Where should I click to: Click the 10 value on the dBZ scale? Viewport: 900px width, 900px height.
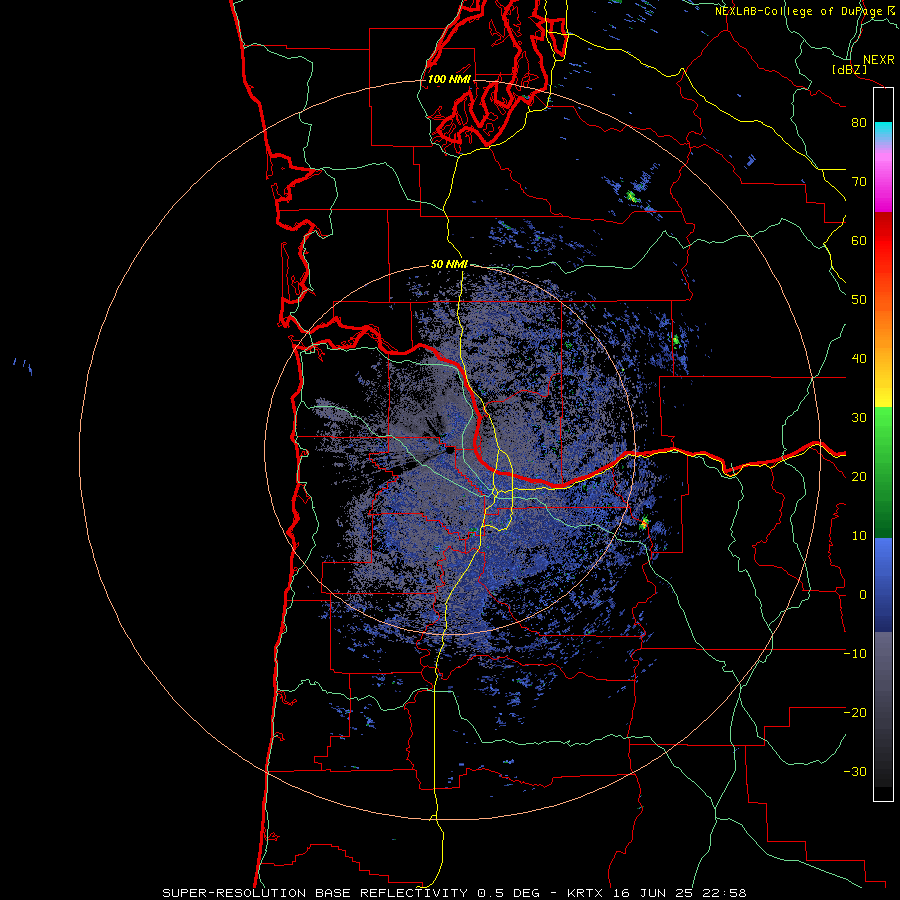tap(859, 536)
